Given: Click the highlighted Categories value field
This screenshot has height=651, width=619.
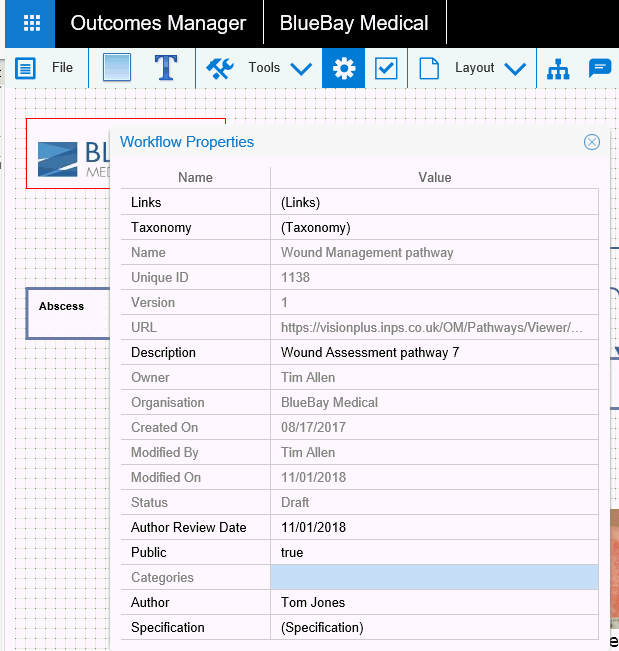Looking at the screenshot, I should click(434, 578).
